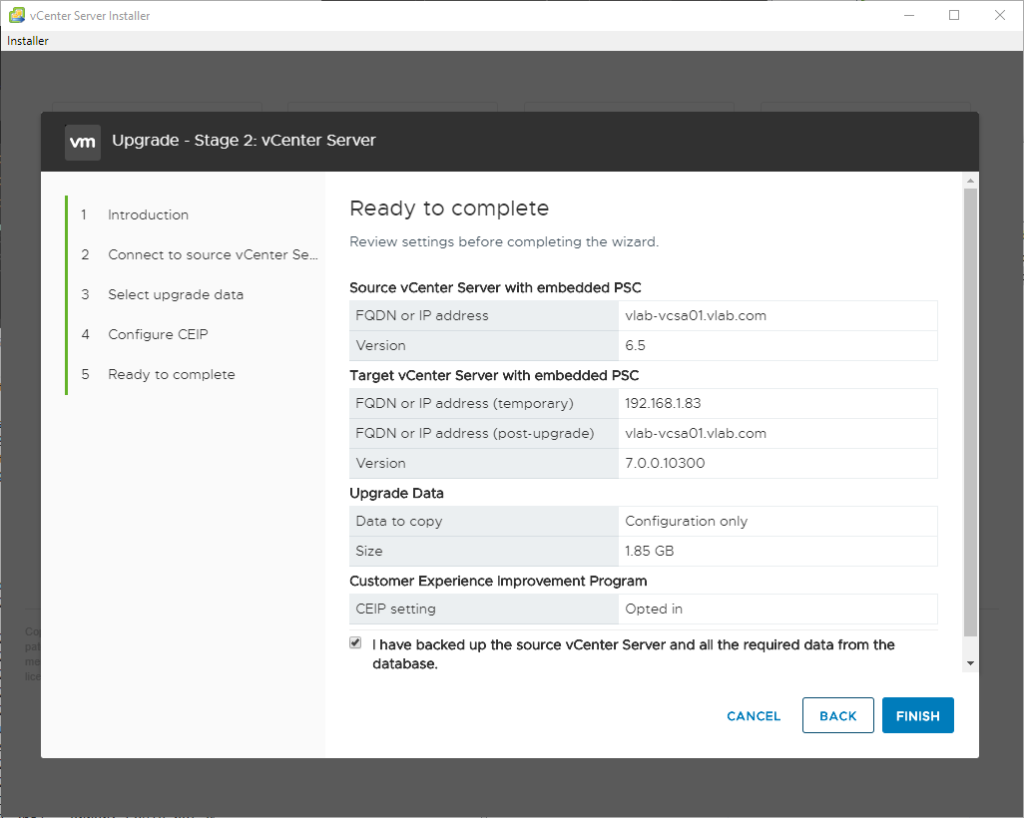The width and height of the screenshot is (1024, 818).
Task: Click 'Configuration only' data to copy value
Action: click(x=686, y=521)
